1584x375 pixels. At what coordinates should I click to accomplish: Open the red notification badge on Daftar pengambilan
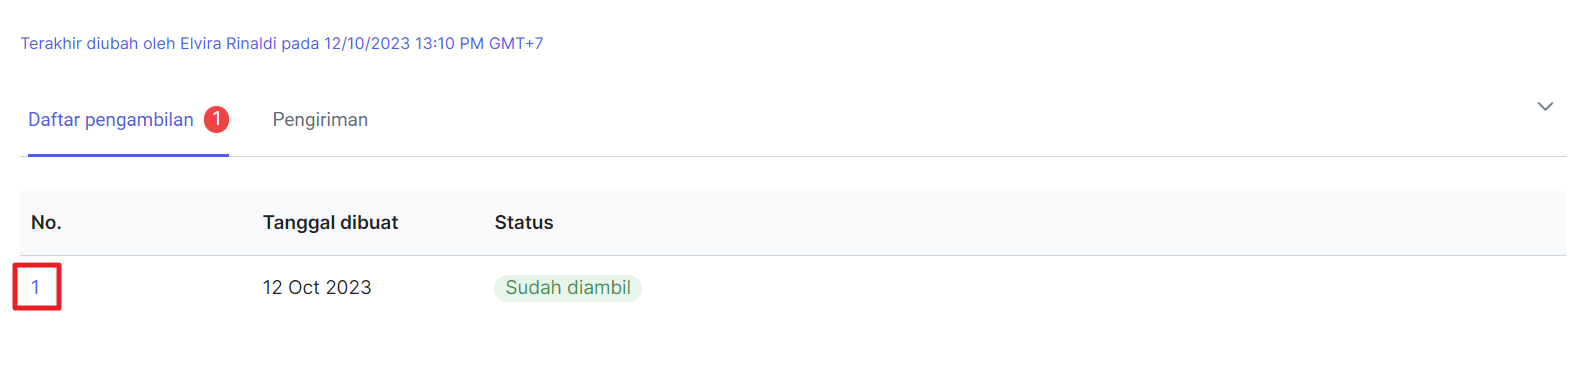(217, 119)
